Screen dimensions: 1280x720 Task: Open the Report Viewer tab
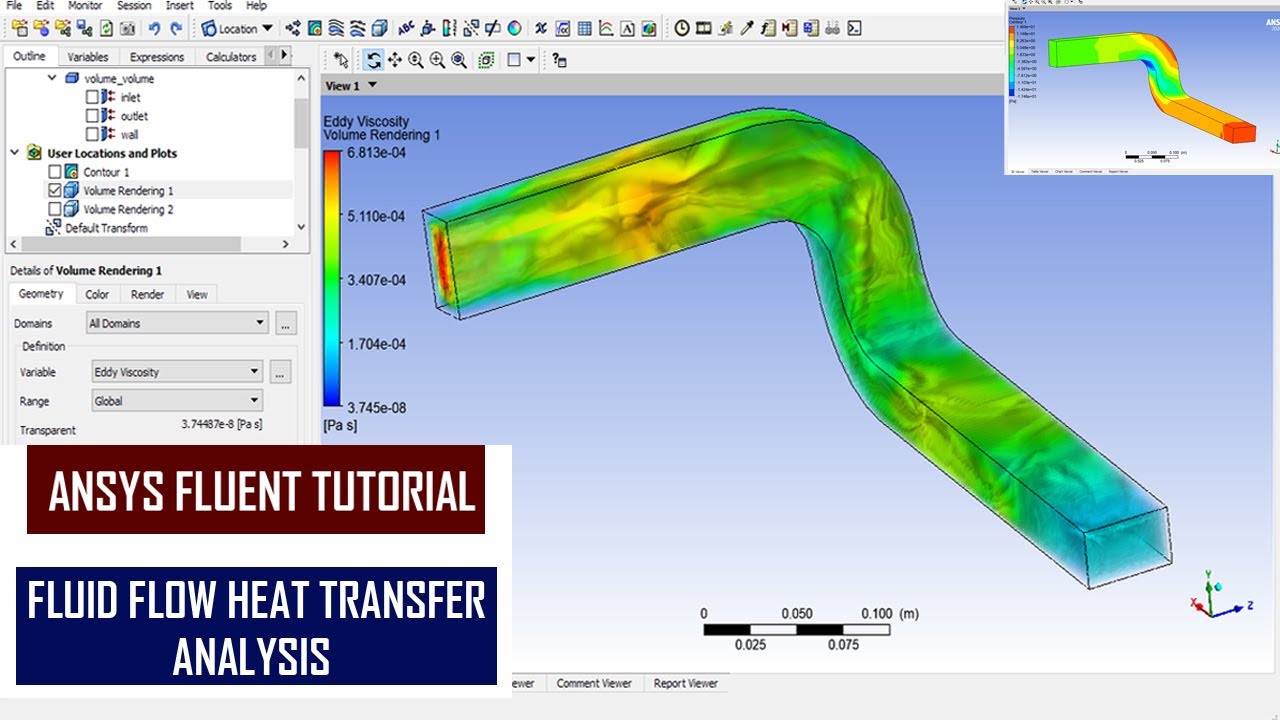point(686,683)
